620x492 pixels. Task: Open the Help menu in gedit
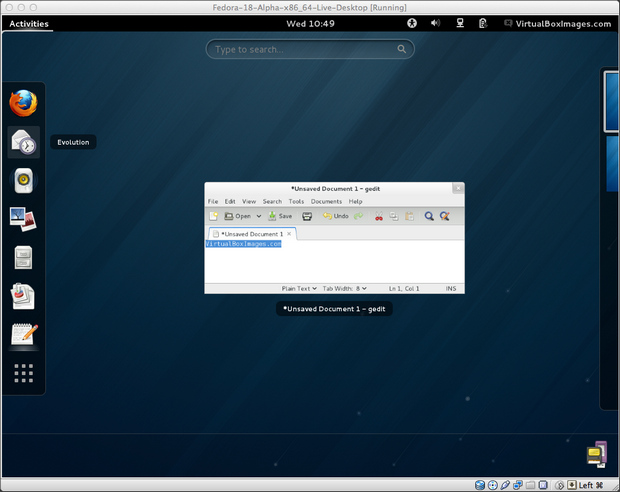click(355, 201)
